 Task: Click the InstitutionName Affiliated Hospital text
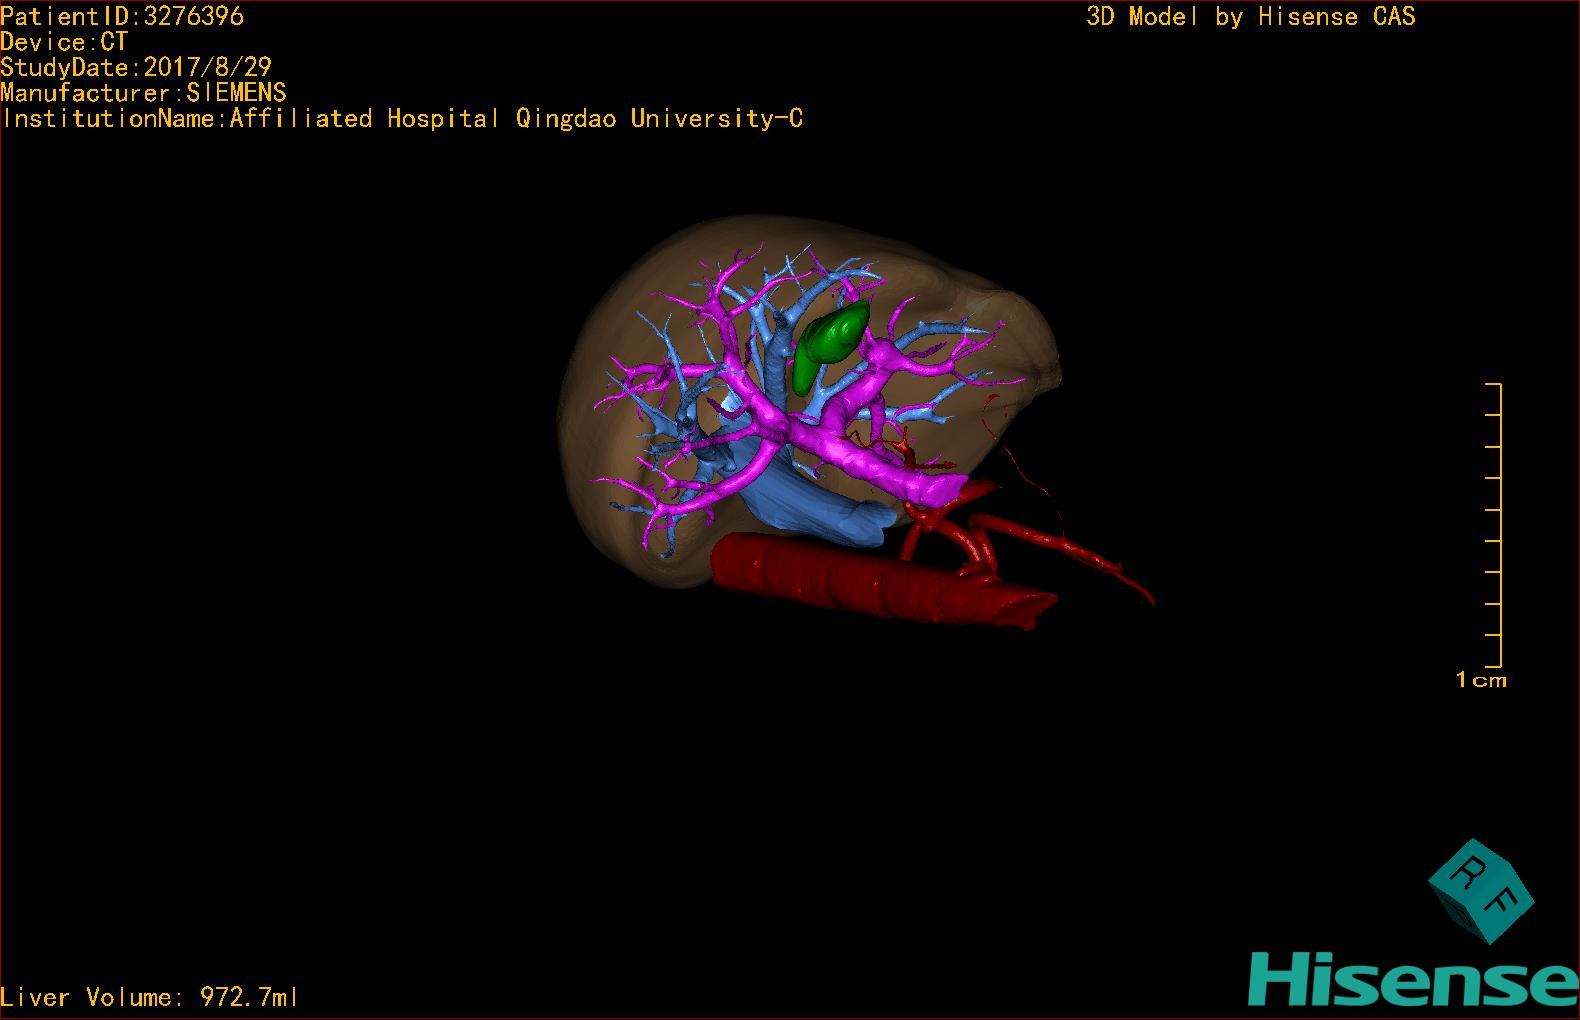402,118
